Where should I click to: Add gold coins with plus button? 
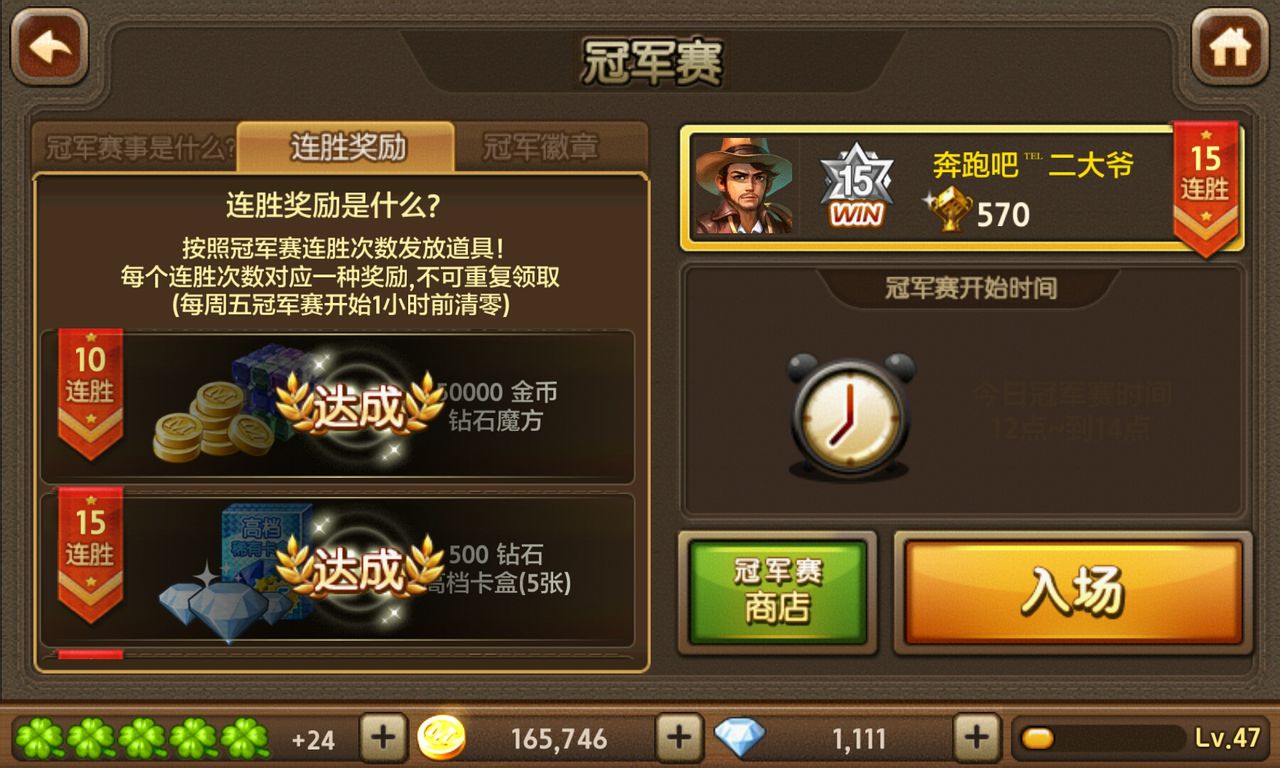click(x=679, y=739)
